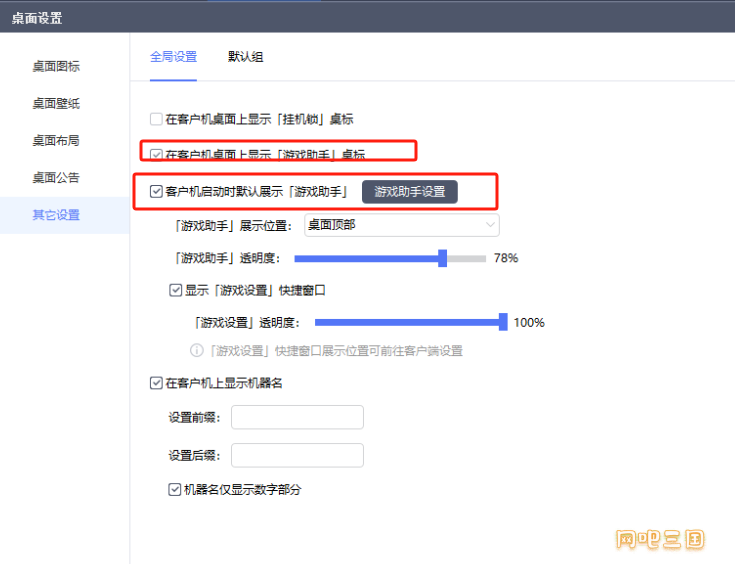Enable the 显示「挂机锁」桌标 checkbox
Viewport: 735px width, 564px height.
(x=156, y=119)
